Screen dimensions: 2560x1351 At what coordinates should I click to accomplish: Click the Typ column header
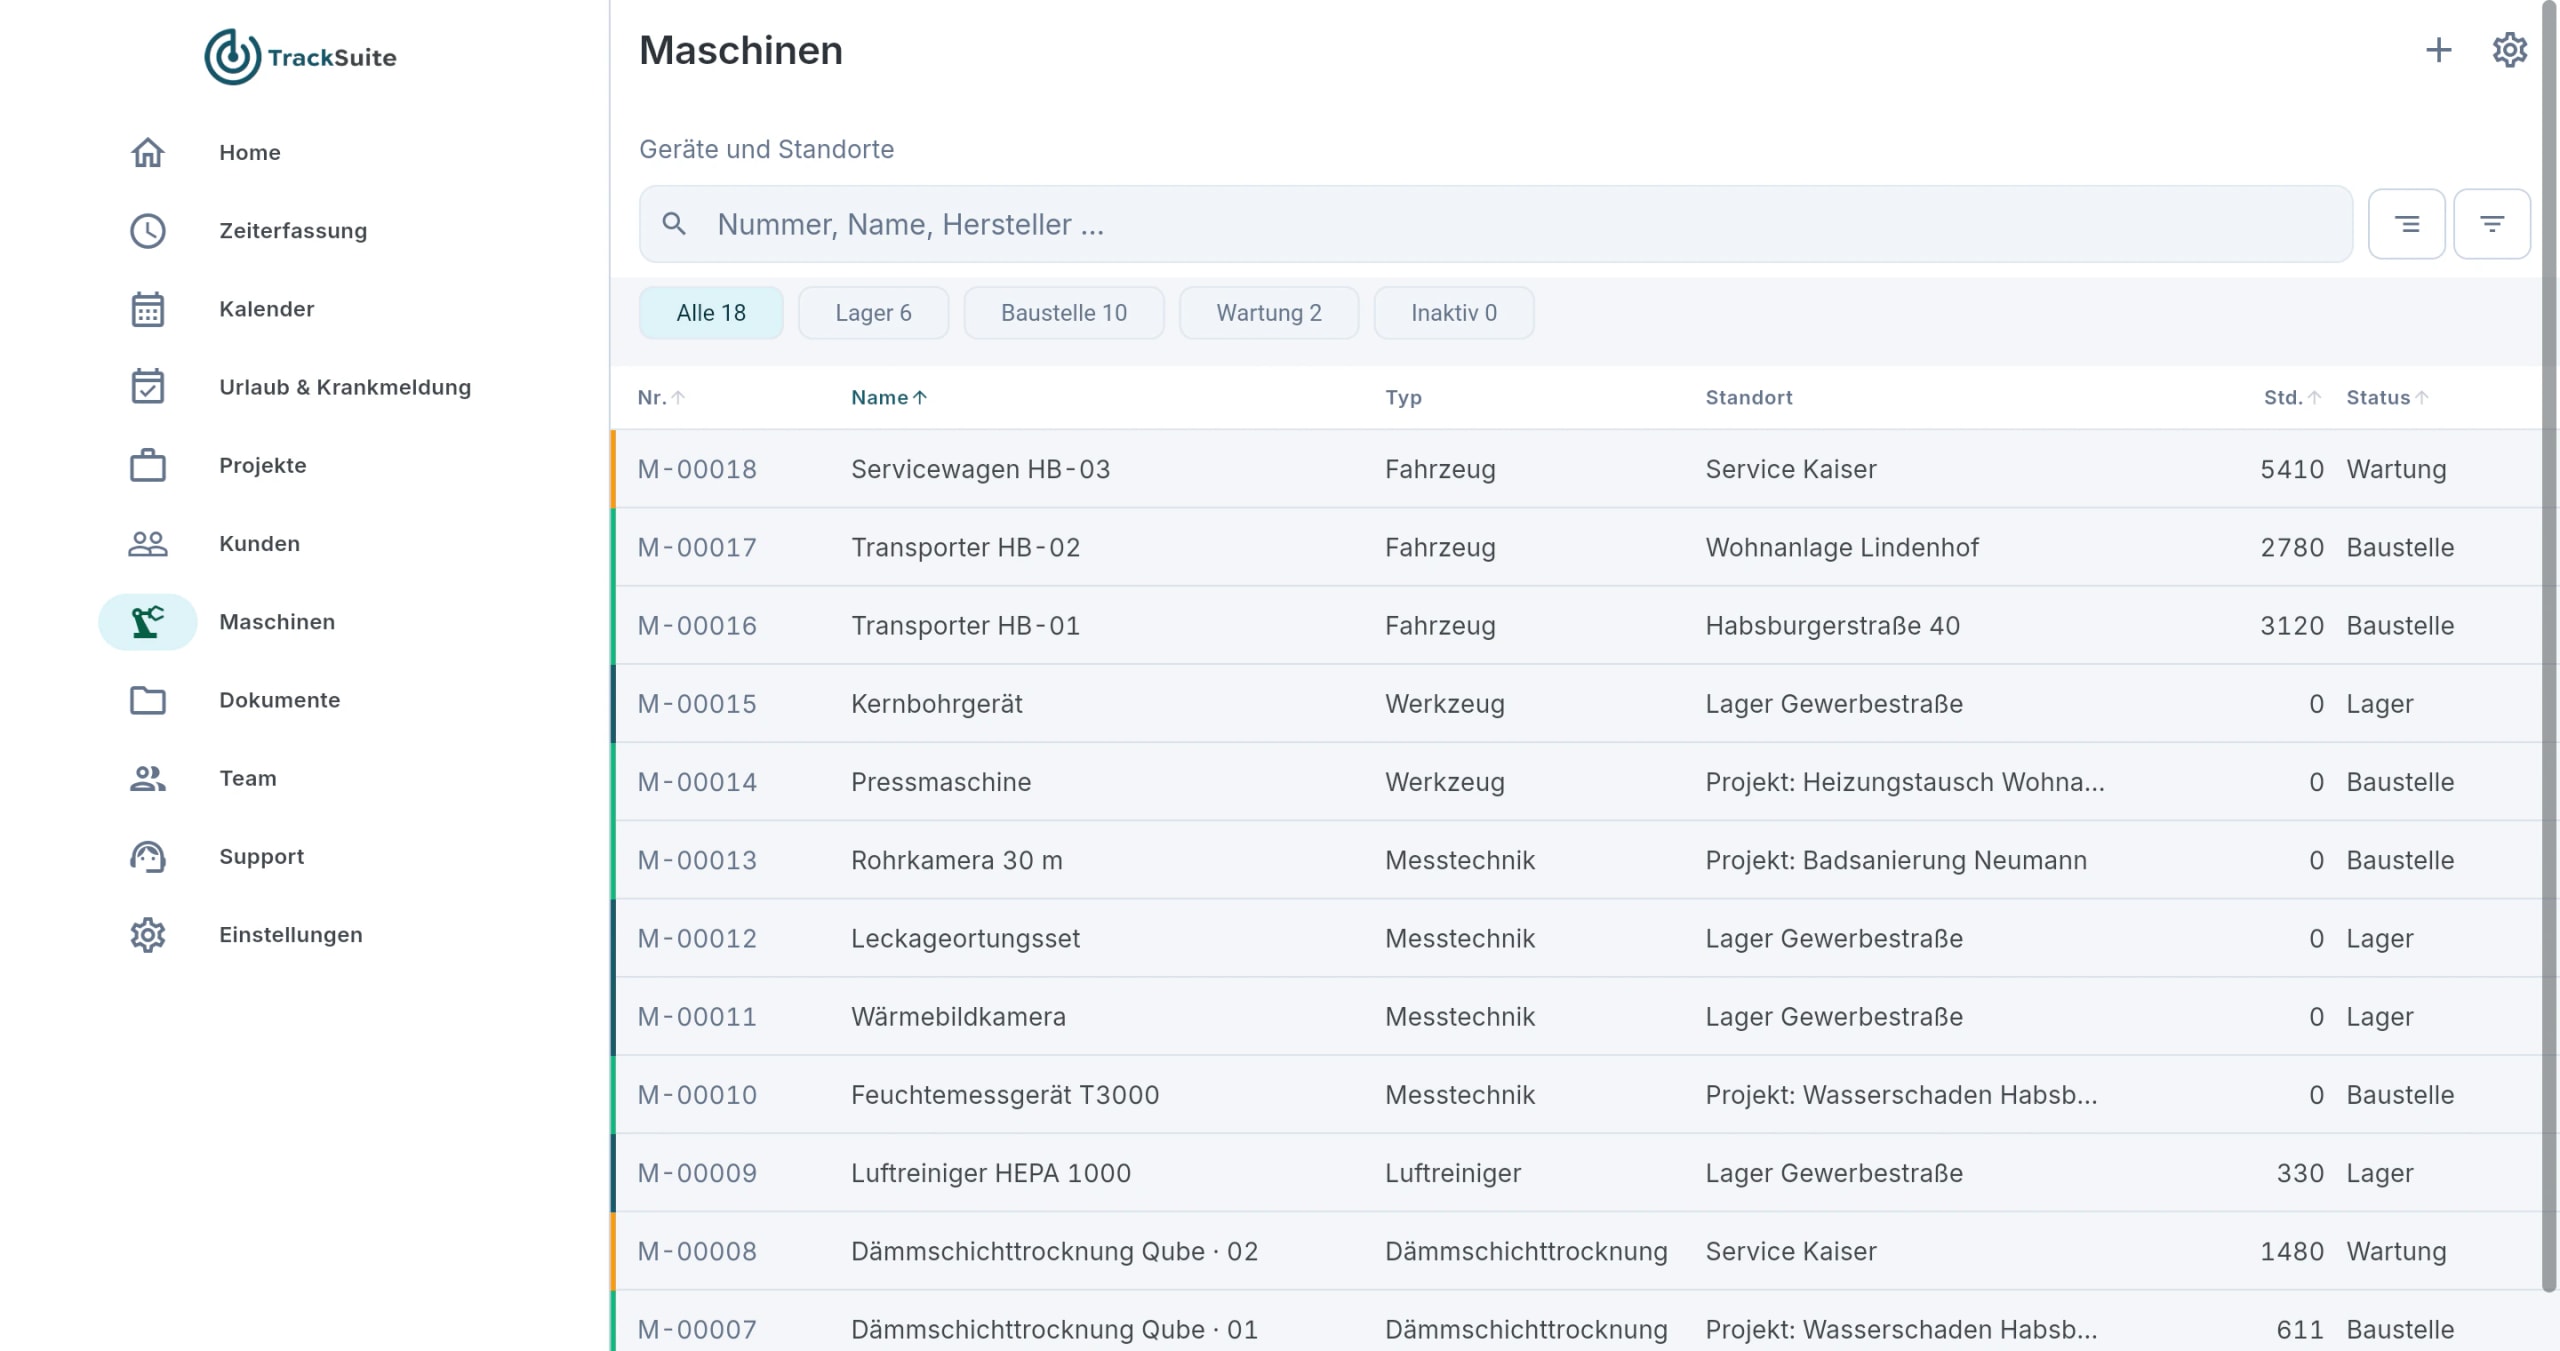(x=1403, y=398)
